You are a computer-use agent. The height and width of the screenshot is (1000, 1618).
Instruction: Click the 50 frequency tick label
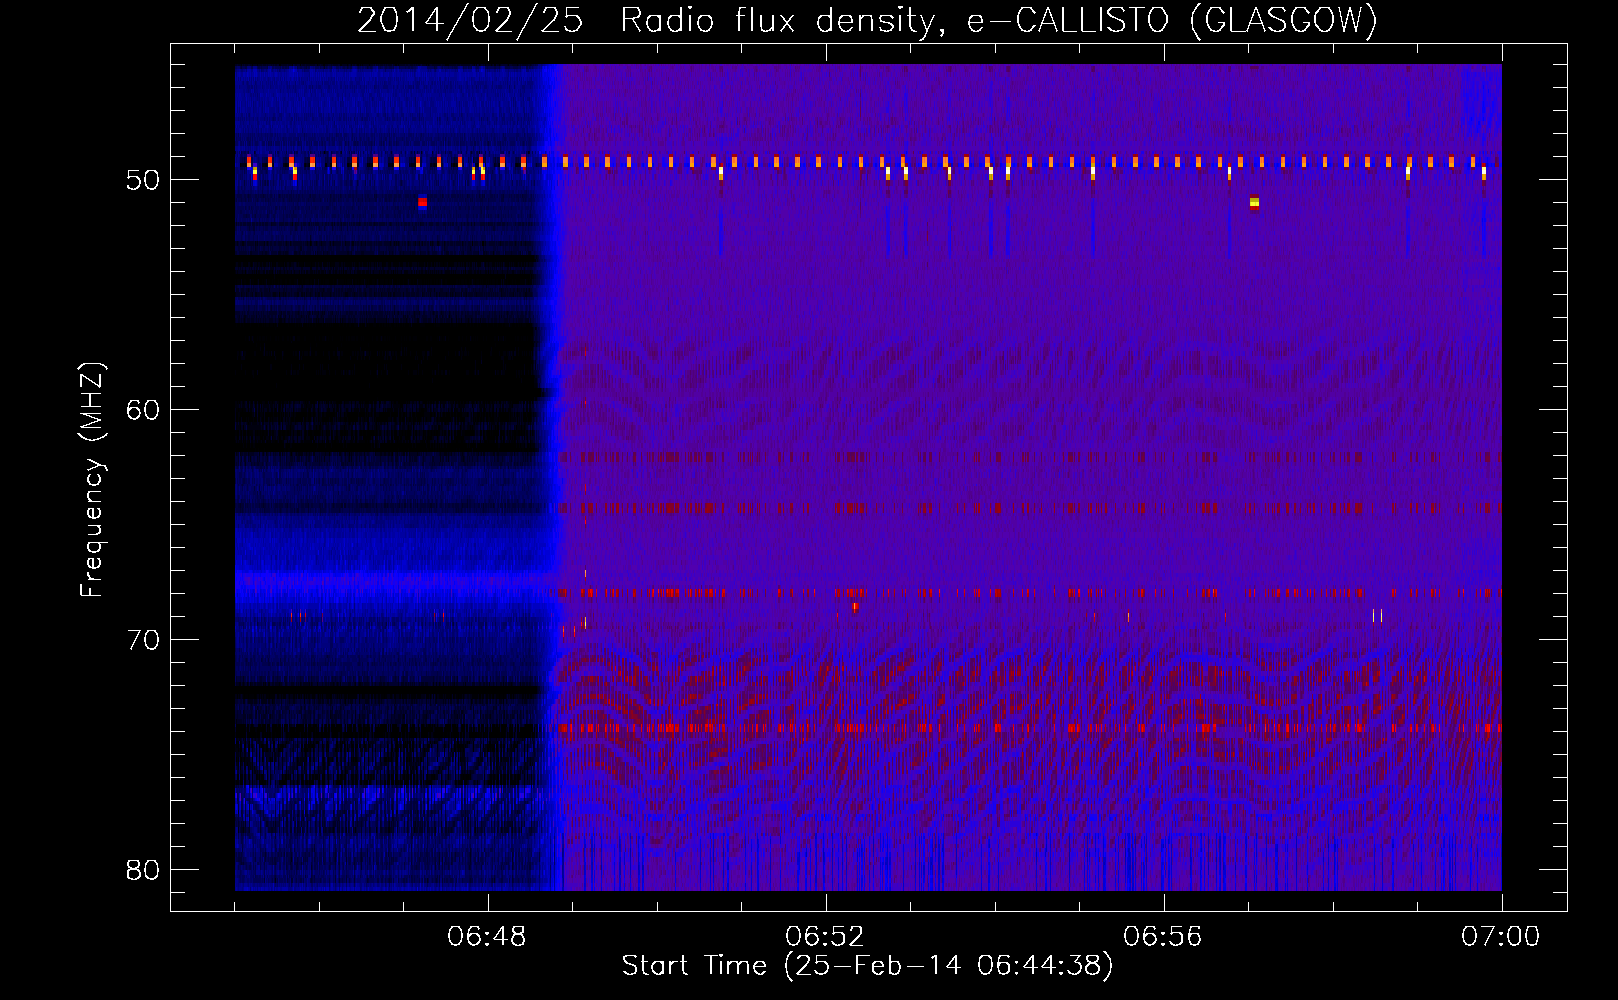[143, 180]
